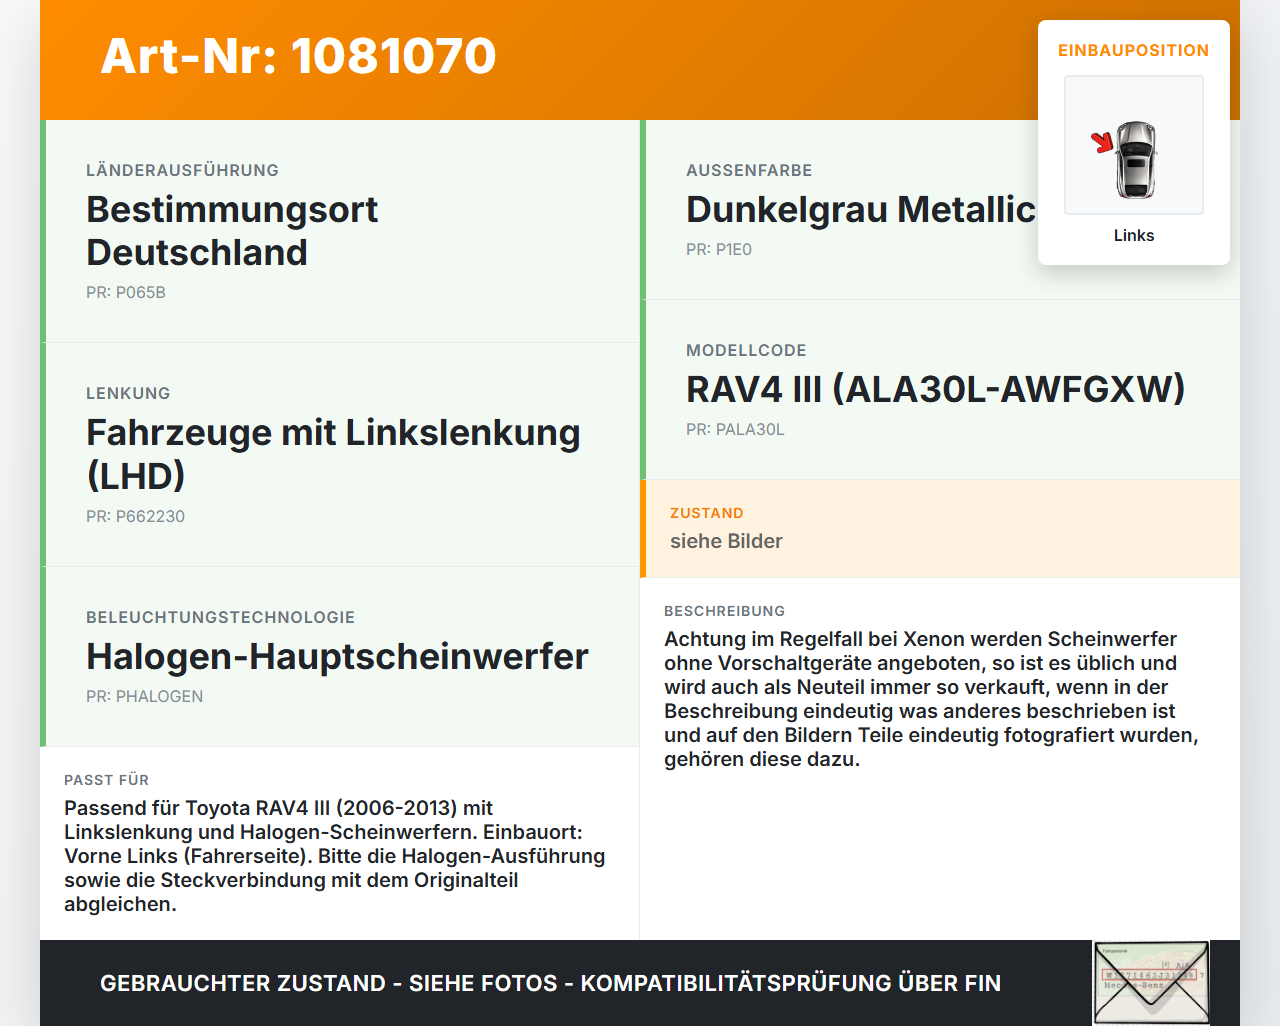Click PR: P662230 code

[x=135, y=516]
